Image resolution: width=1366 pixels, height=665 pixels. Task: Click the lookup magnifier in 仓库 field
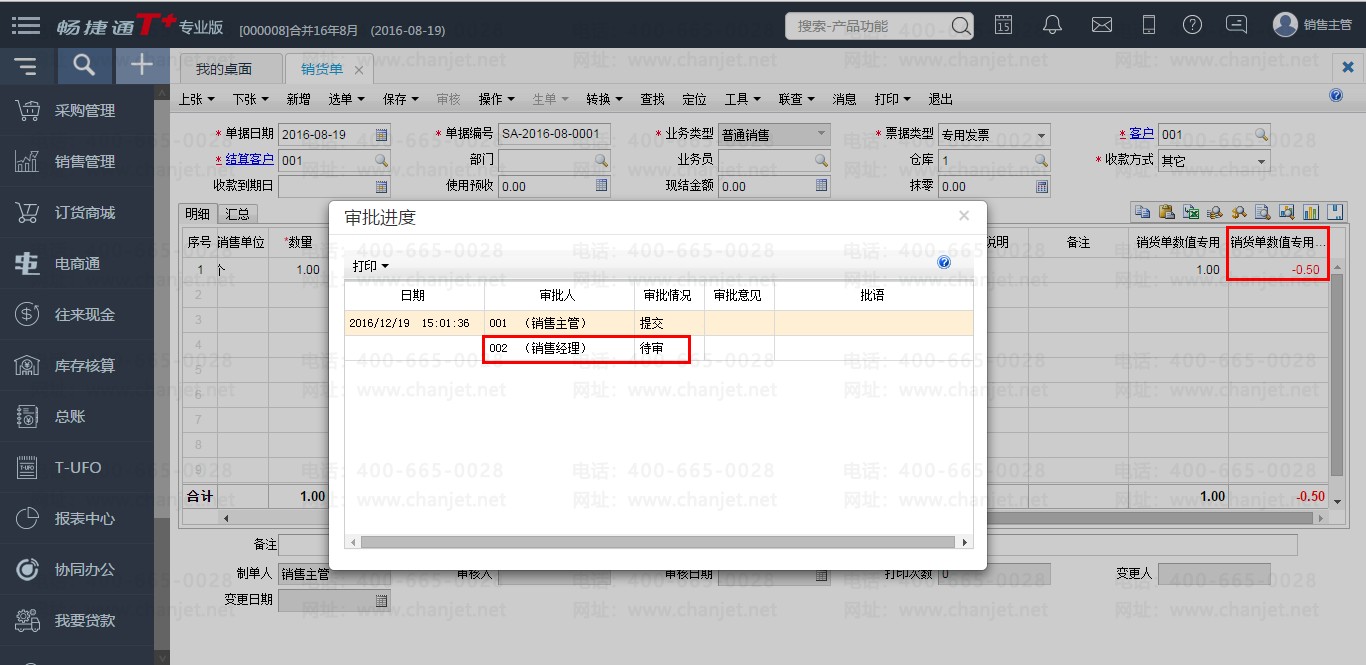tap(1041, 160)
